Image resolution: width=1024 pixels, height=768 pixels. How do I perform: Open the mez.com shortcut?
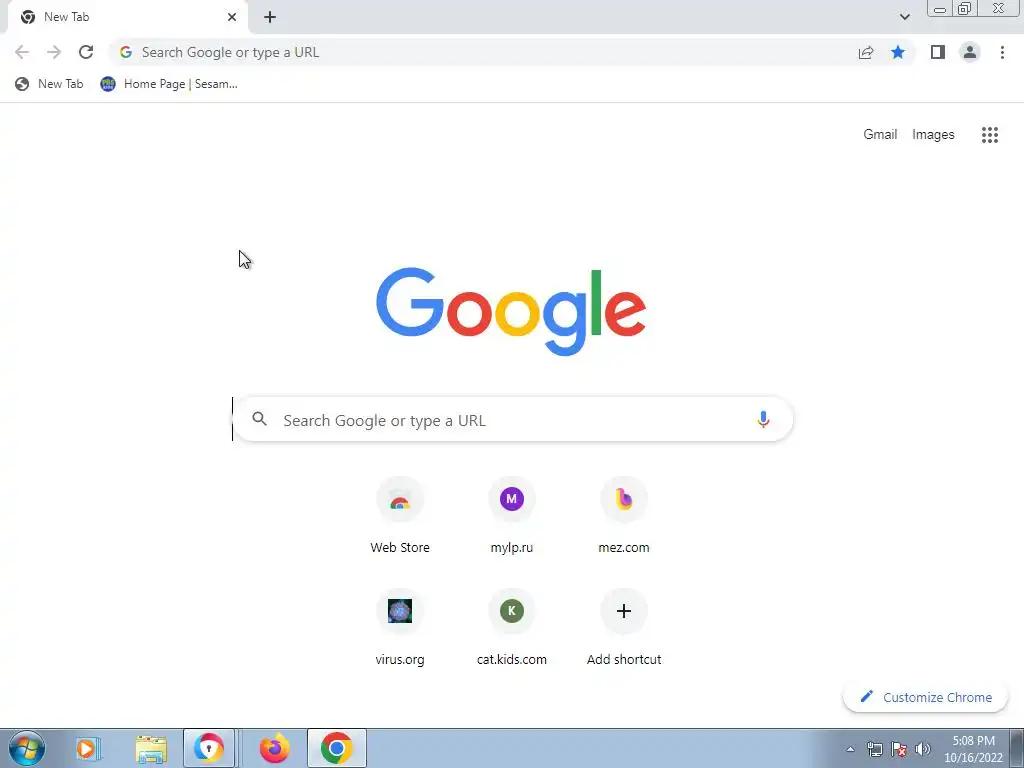click(624, 516)
